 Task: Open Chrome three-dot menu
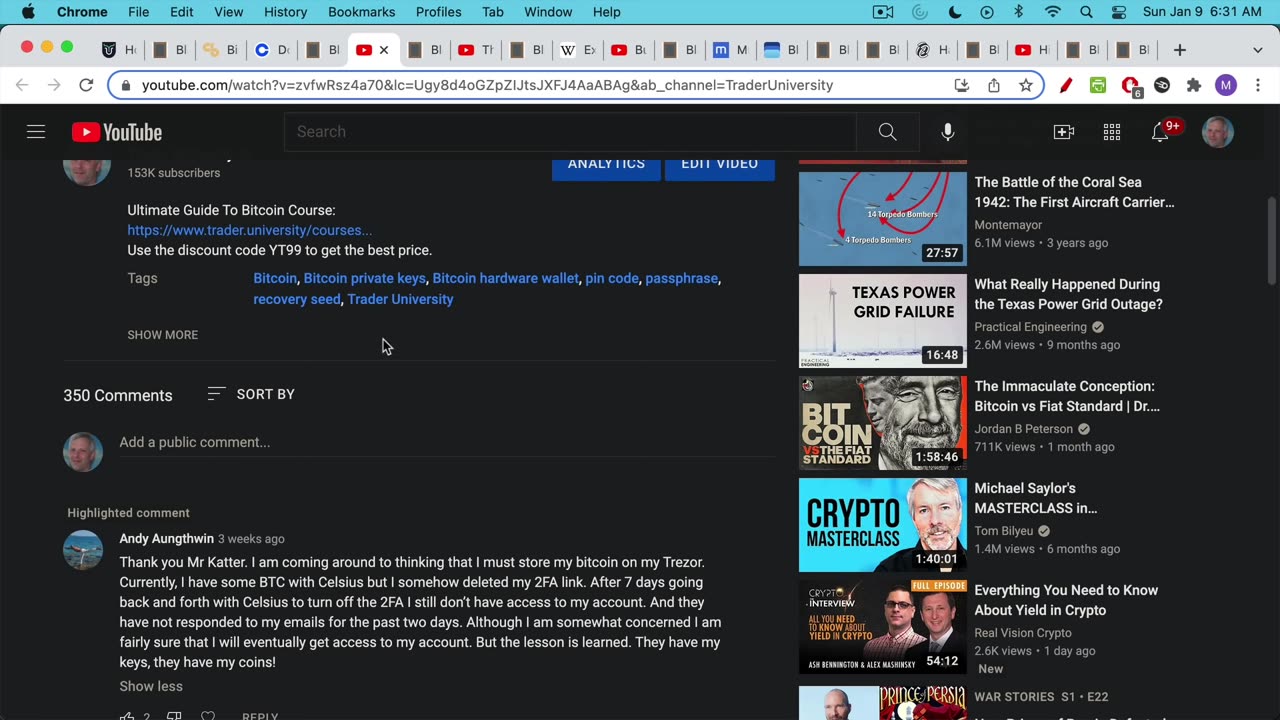(x=1257, y=85)
